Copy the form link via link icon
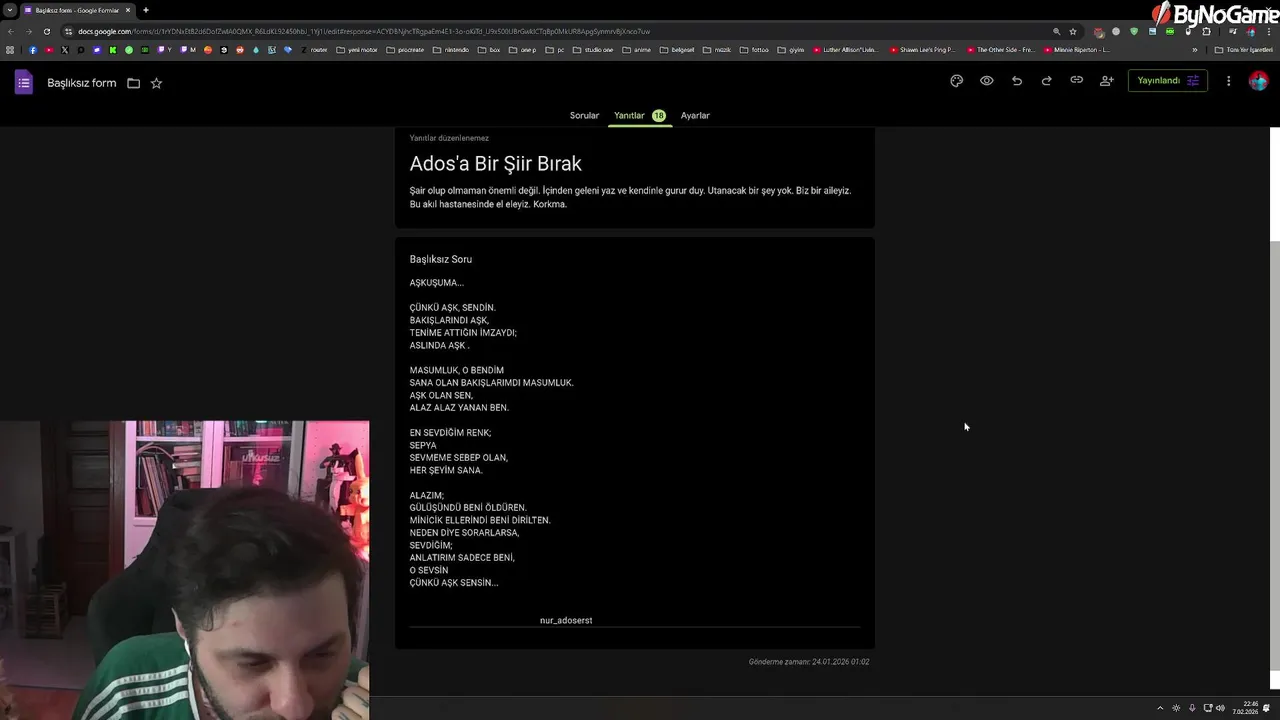This screenshot has height=720, width=1280. (x=1077, y=81)
